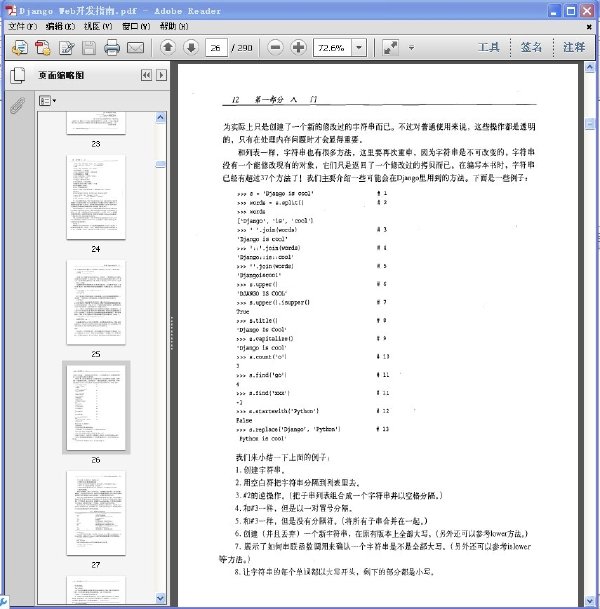This screenshot has width=600, height=609.
Task: Close the document via menu bar X
Action: (589, 27)
